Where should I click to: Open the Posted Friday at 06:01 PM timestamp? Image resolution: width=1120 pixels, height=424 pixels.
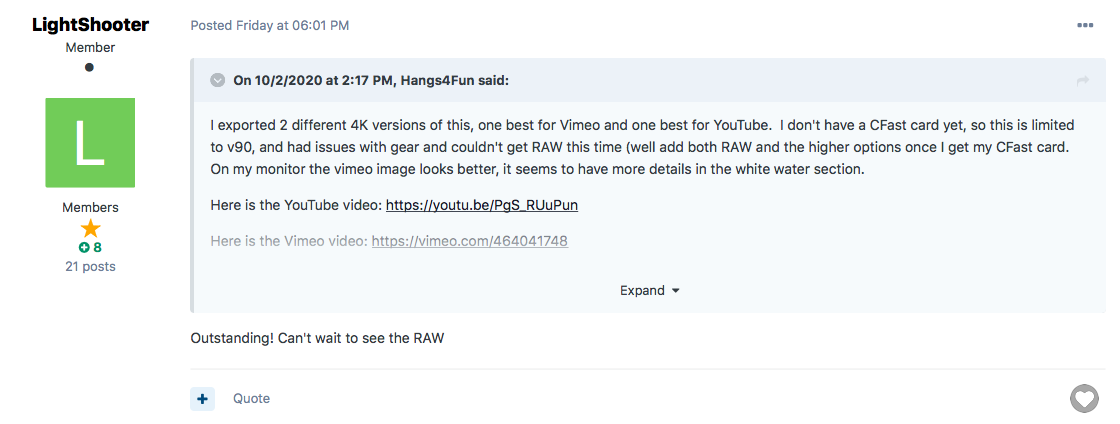[270, 26]
